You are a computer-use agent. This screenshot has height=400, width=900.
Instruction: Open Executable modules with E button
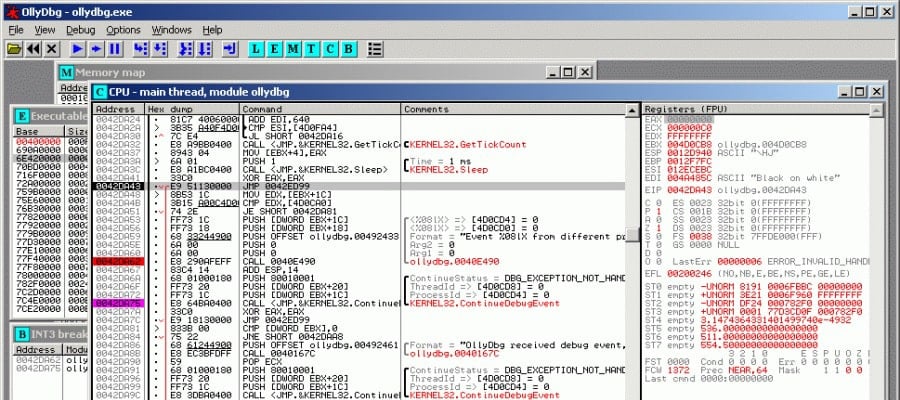point(275,49)
